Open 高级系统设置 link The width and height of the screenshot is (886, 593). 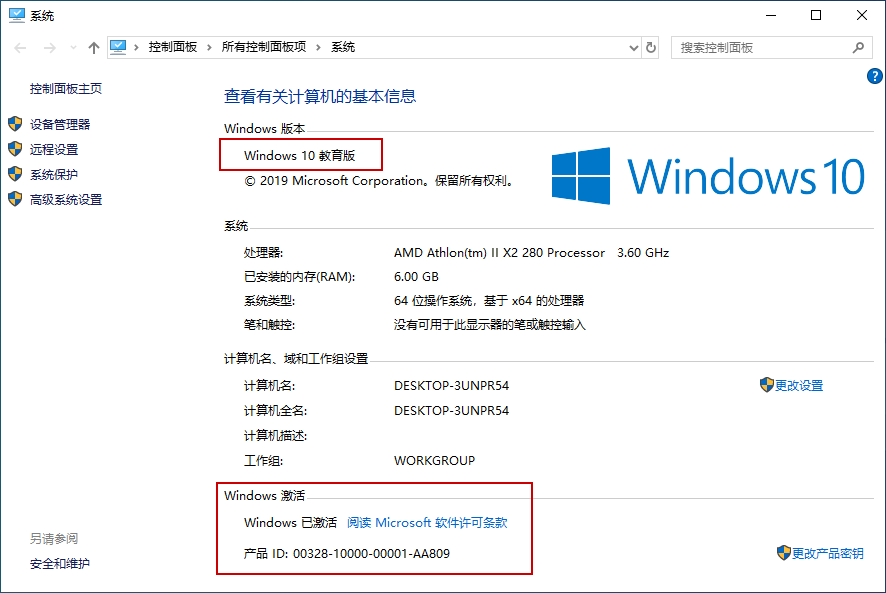[x=66, y=200]
